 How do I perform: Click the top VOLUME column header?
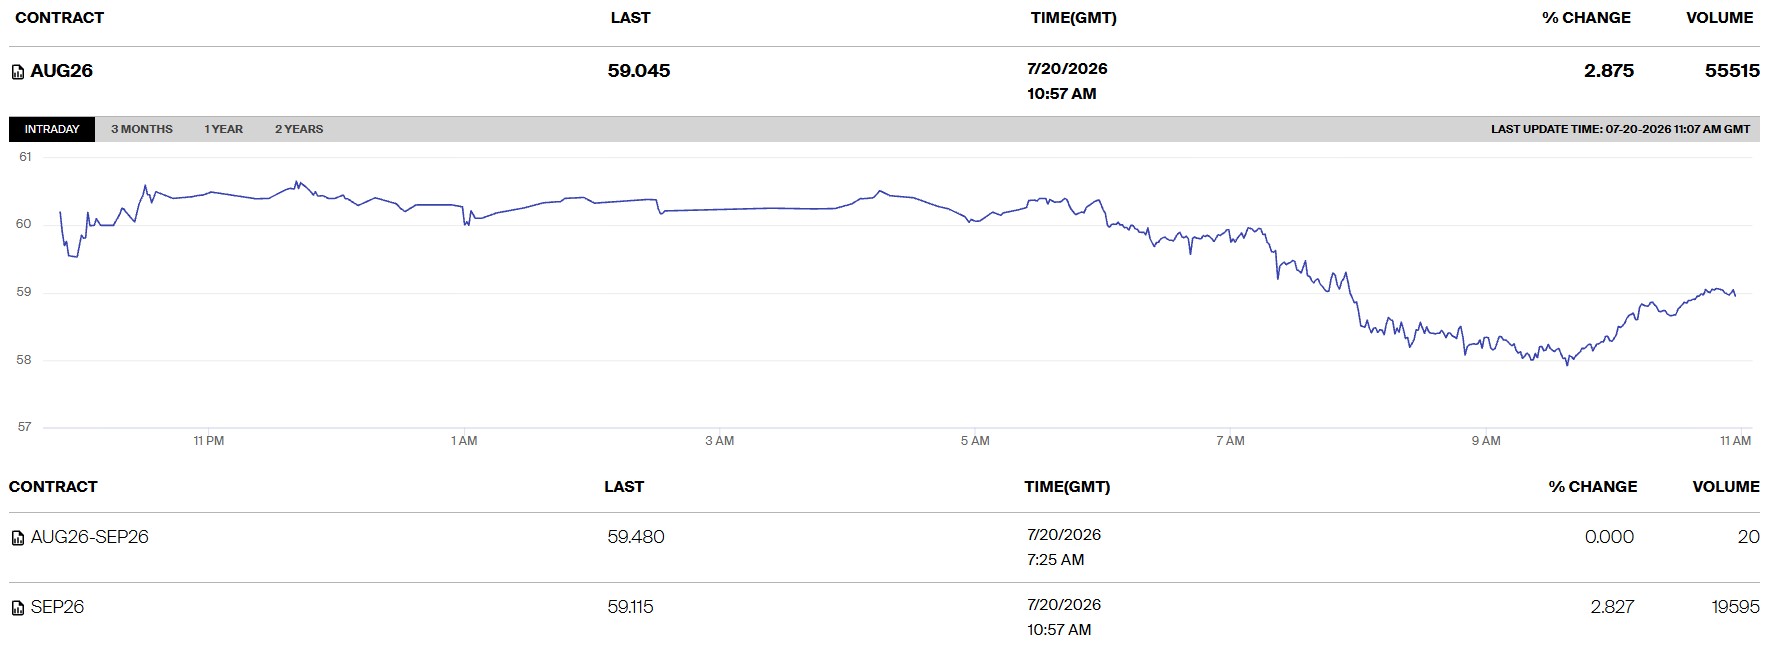pyautogui.click(x=1720, y=18)
